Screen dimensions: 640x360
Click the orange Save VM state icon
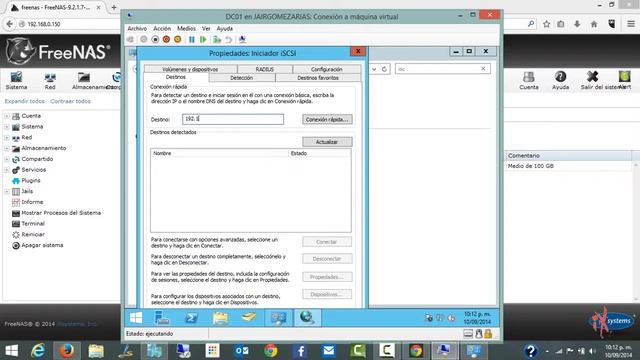click(178, 40)
